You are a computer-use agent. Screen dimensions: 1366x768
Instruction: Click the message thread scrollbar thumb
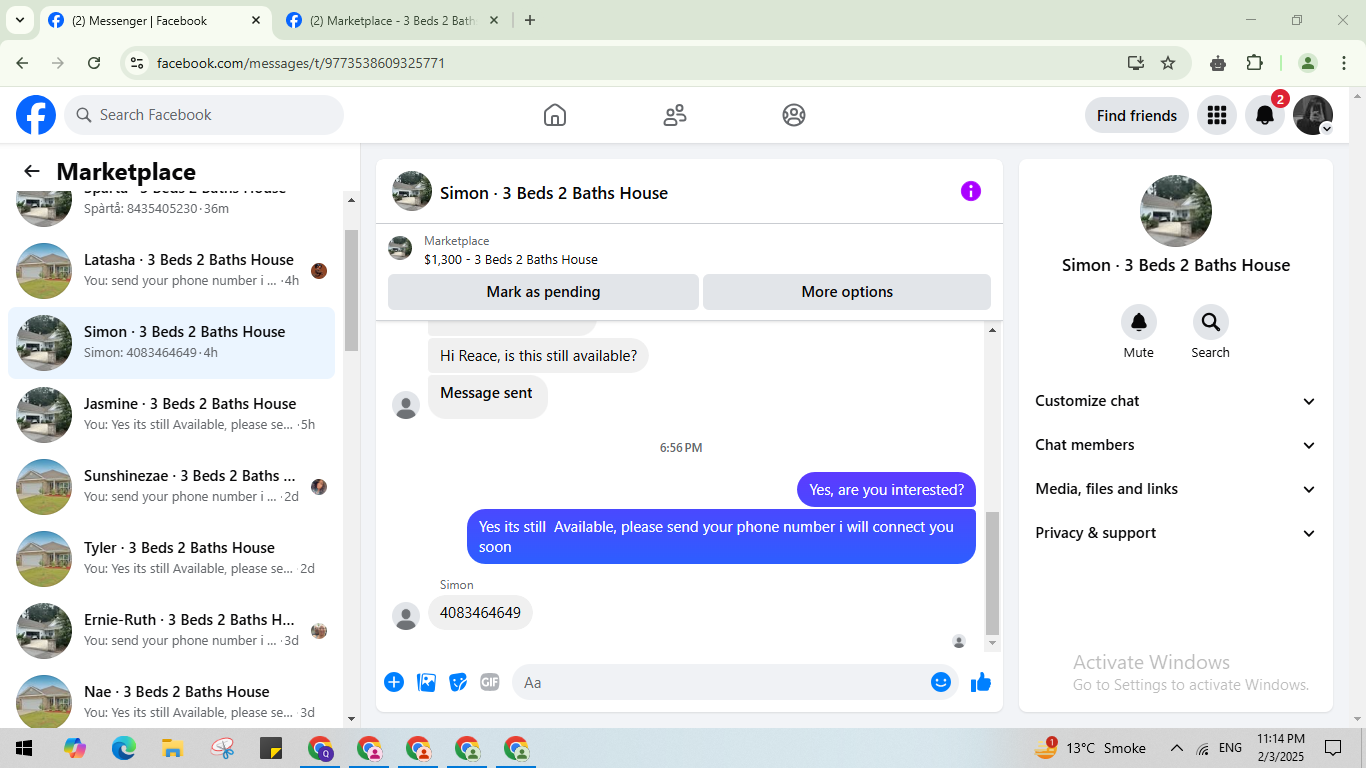coord(992,574)
